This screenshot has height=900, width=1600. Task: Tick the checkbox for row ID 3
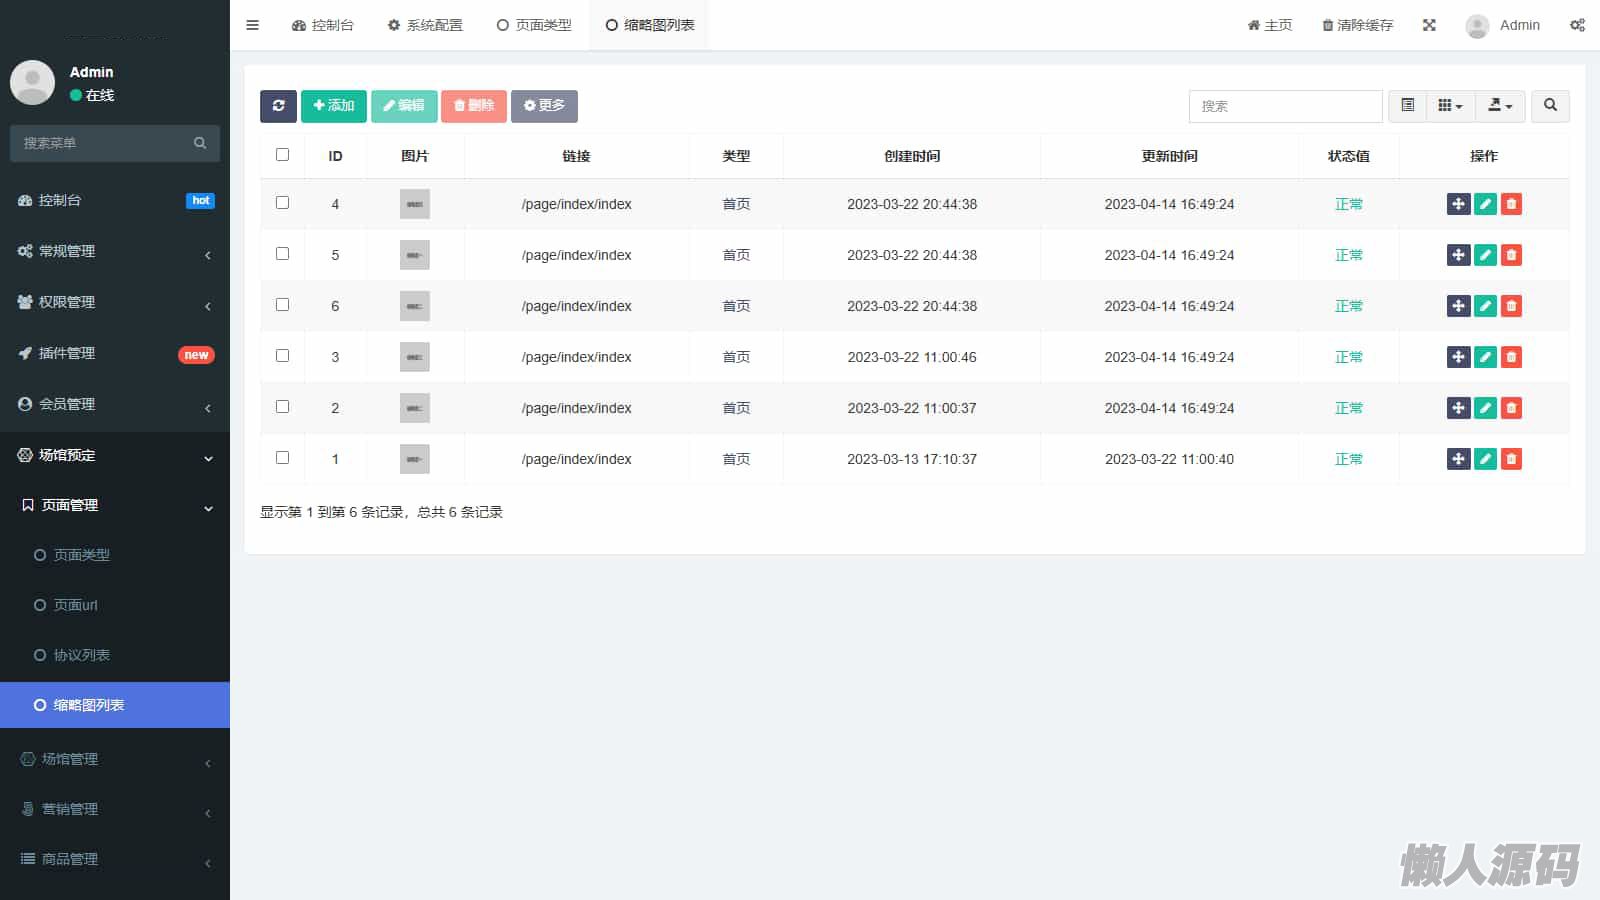click(282, 356)
